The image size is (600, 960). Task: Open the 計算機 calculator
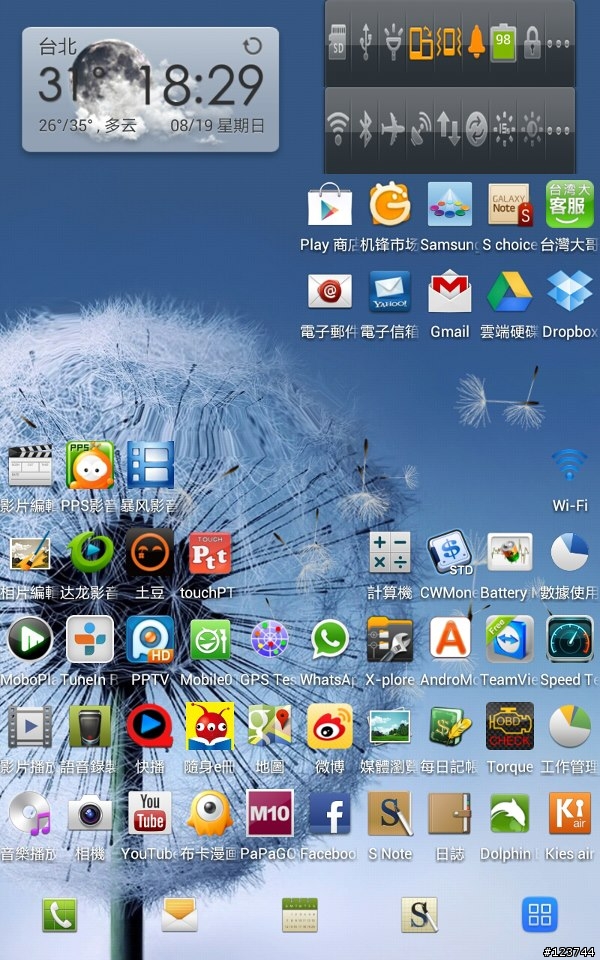point(389,552)
